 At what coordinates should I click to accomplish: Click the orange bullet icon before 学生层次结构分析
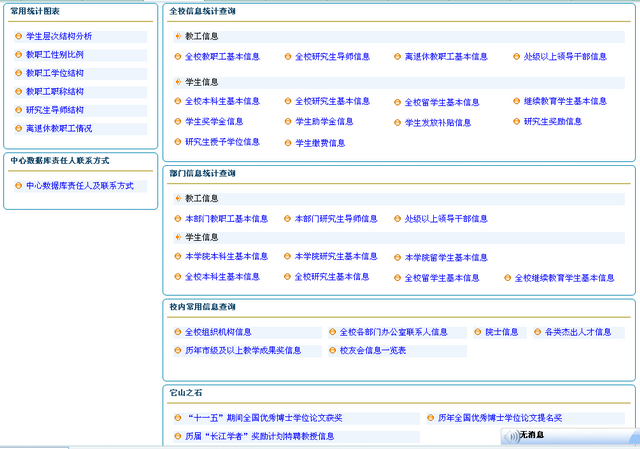(x=18, y=36)
